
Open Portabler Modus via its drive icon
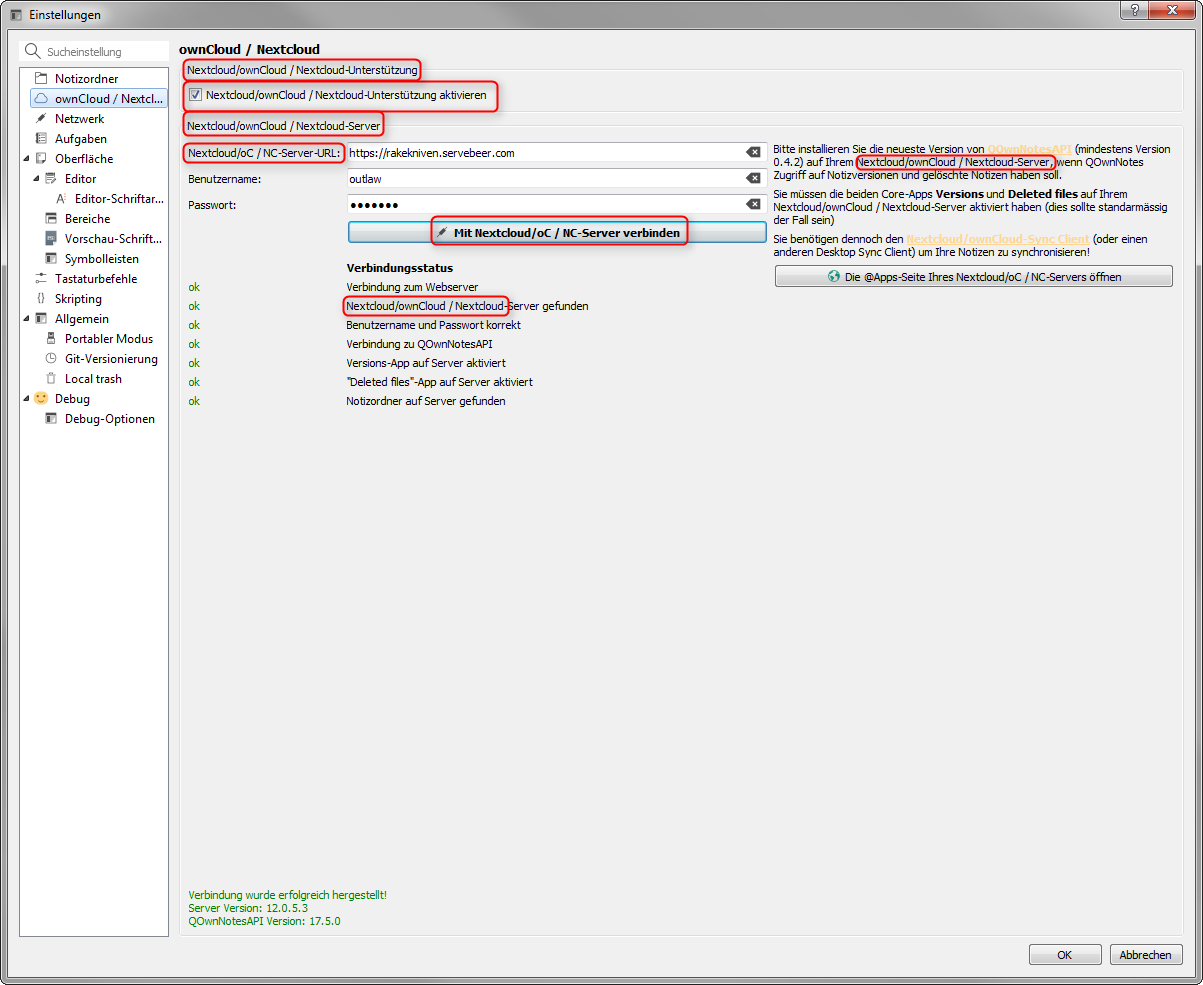(x=51, y=338)
